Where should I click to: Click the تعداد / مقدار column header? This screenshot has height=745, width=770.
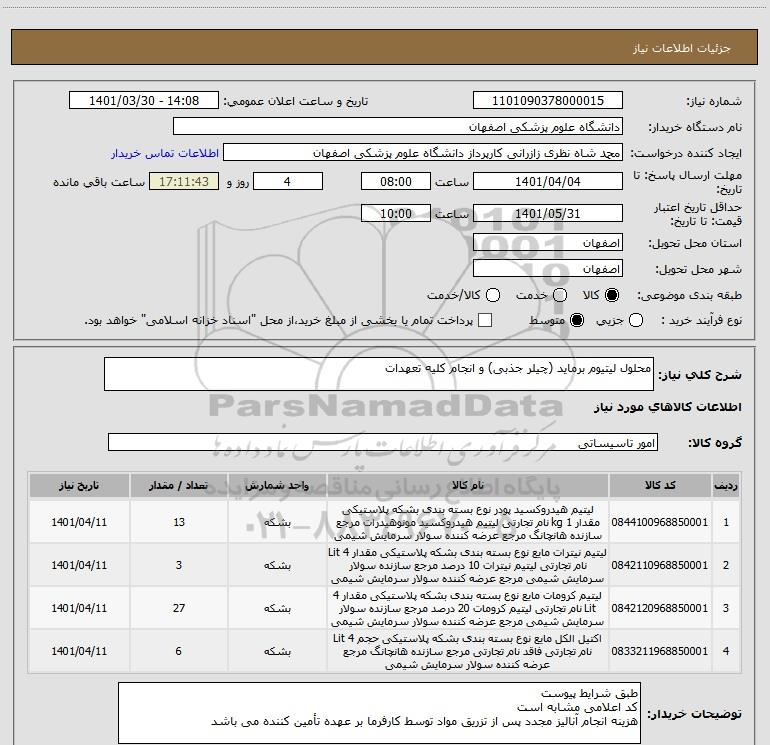click(x=179, y=486)
